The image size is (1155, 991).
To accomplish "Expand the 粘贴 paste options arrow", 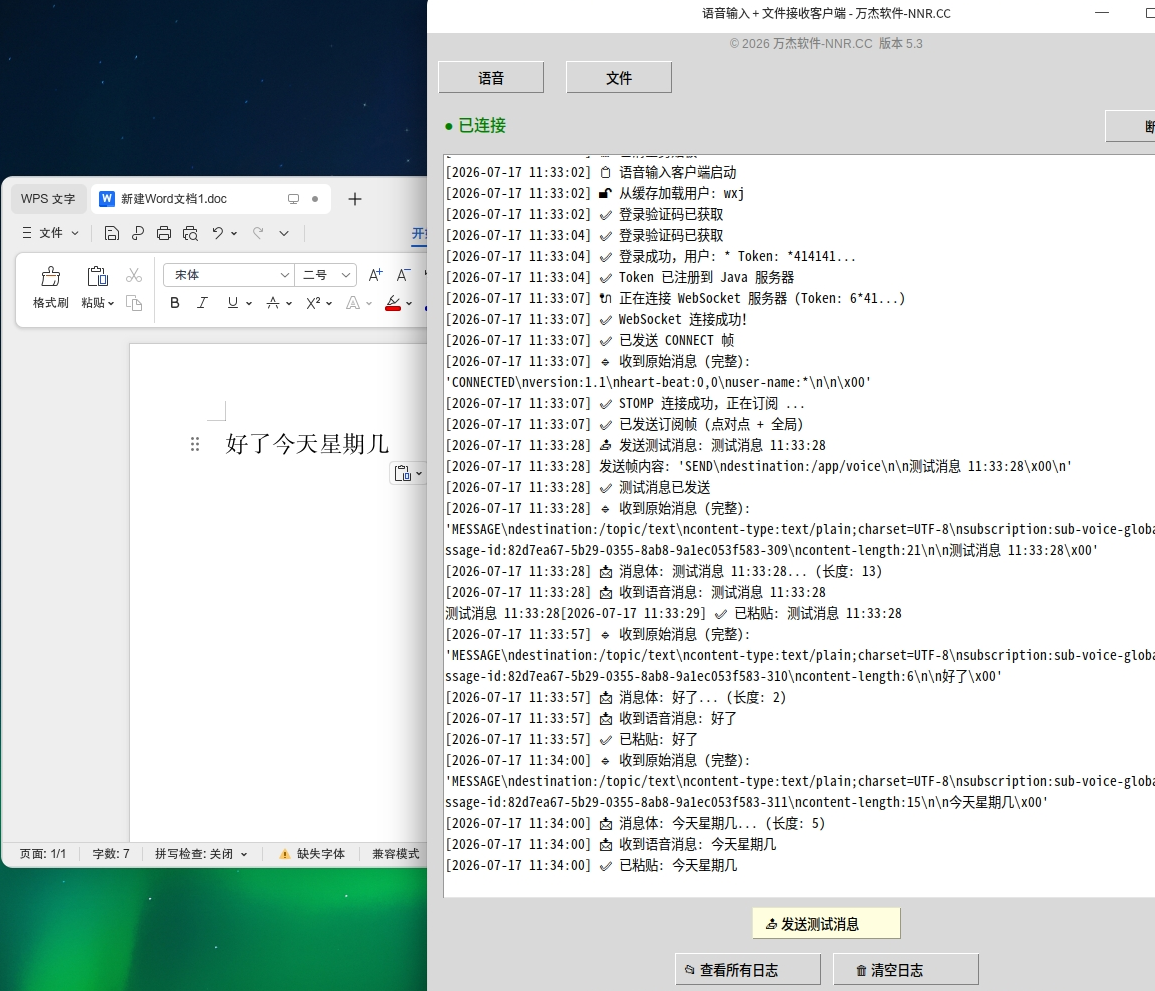I will (111, 304).
